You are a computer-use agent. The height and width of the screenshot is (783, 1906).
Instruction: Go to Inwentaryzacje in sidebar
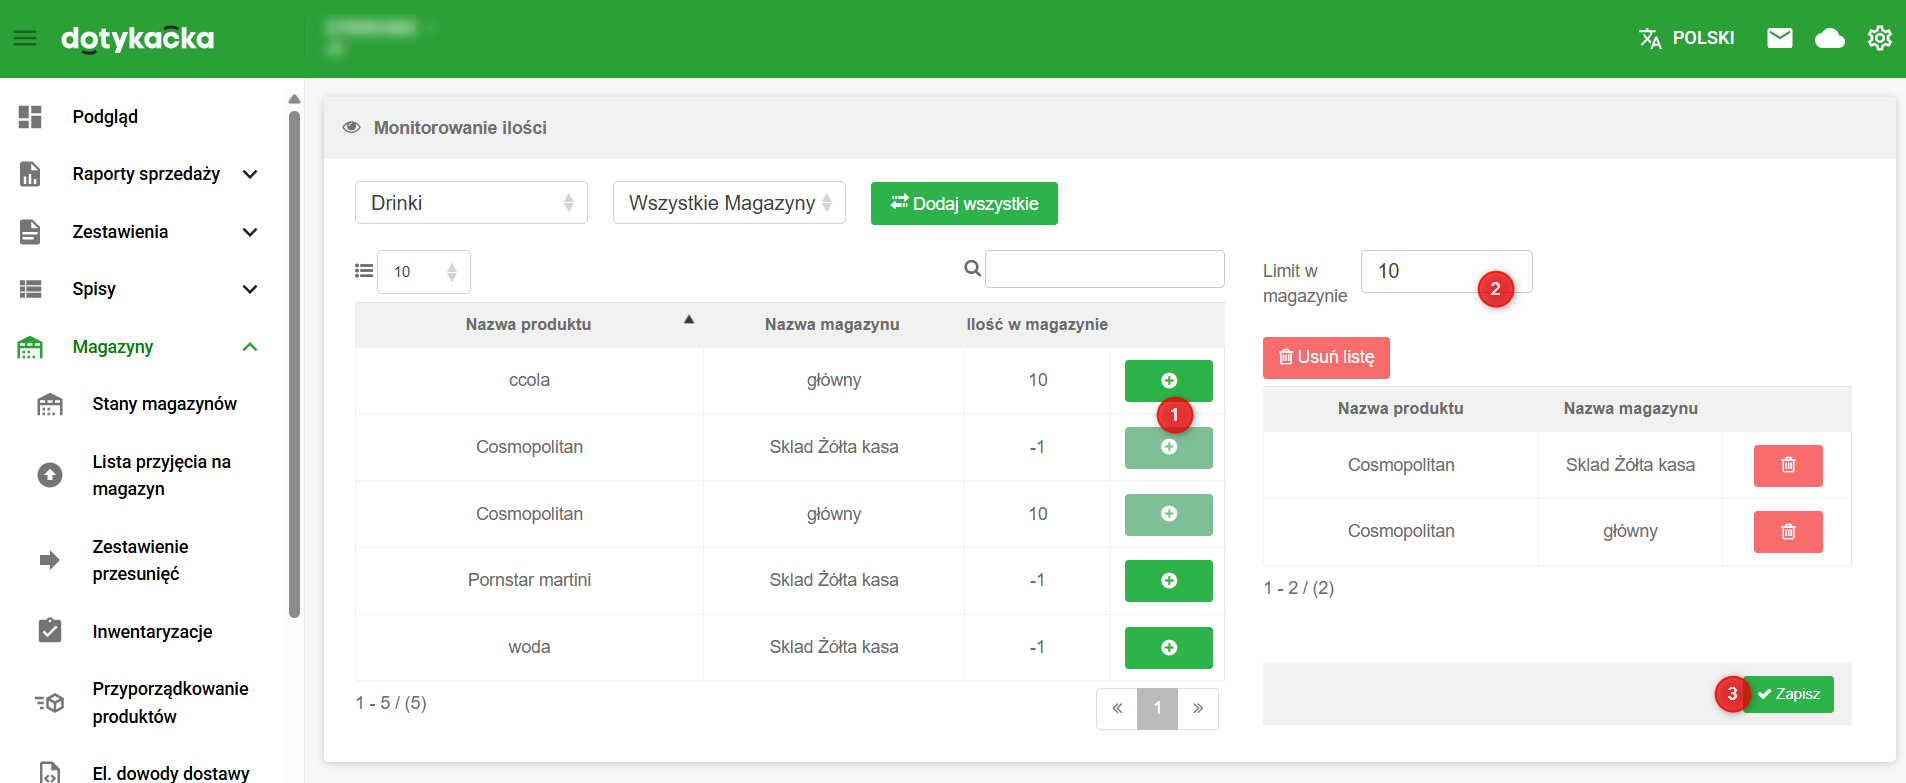(x=152, y=632)
